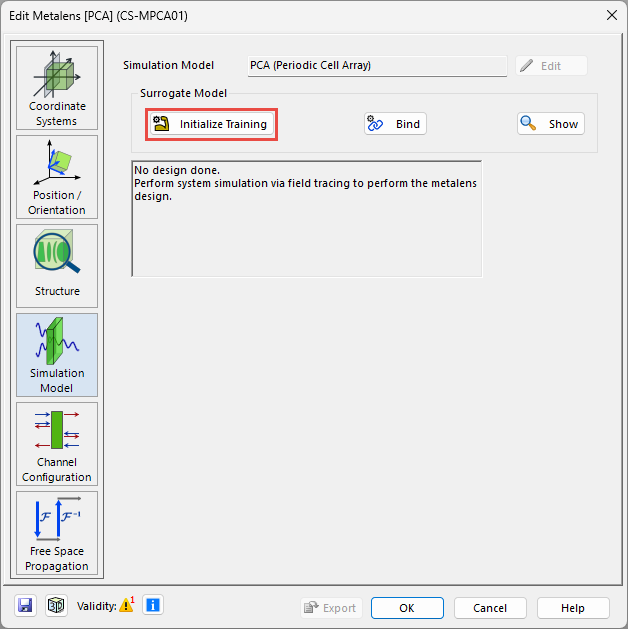Open the Coordinate Systems page
This screenshot has height=629, width=628.
57,87
